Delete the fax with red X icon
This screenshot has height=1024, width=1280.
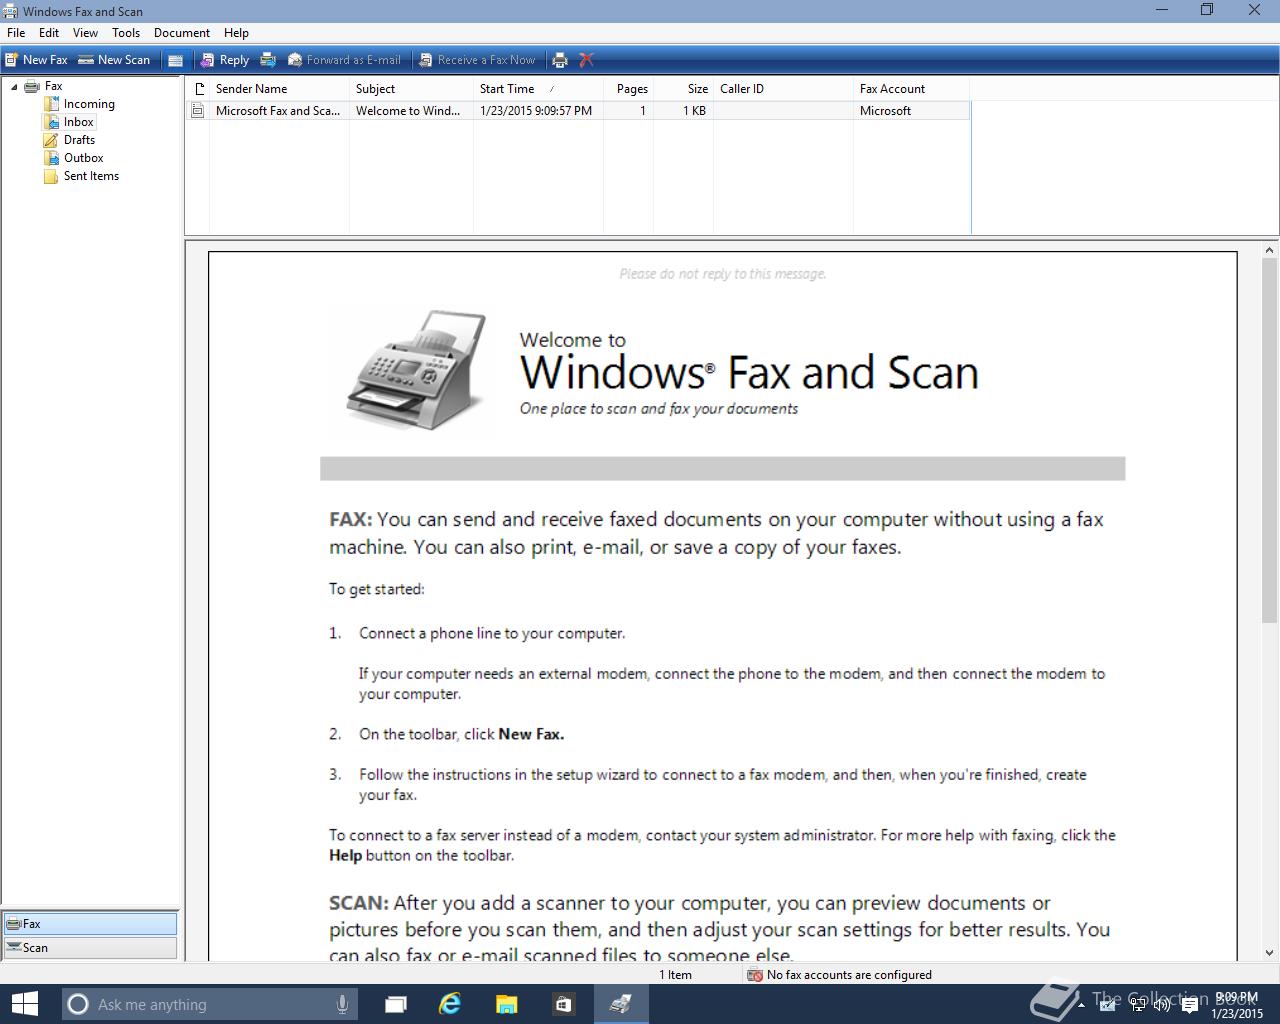tap(587, 60)
